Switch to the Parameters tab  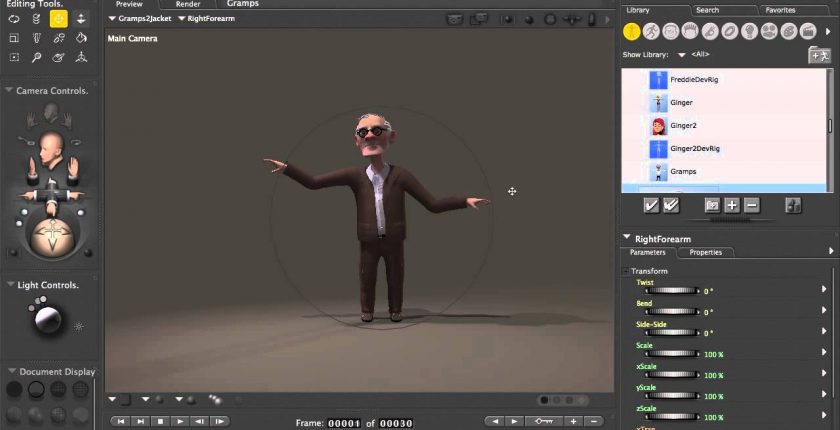[x=648, y=252]
